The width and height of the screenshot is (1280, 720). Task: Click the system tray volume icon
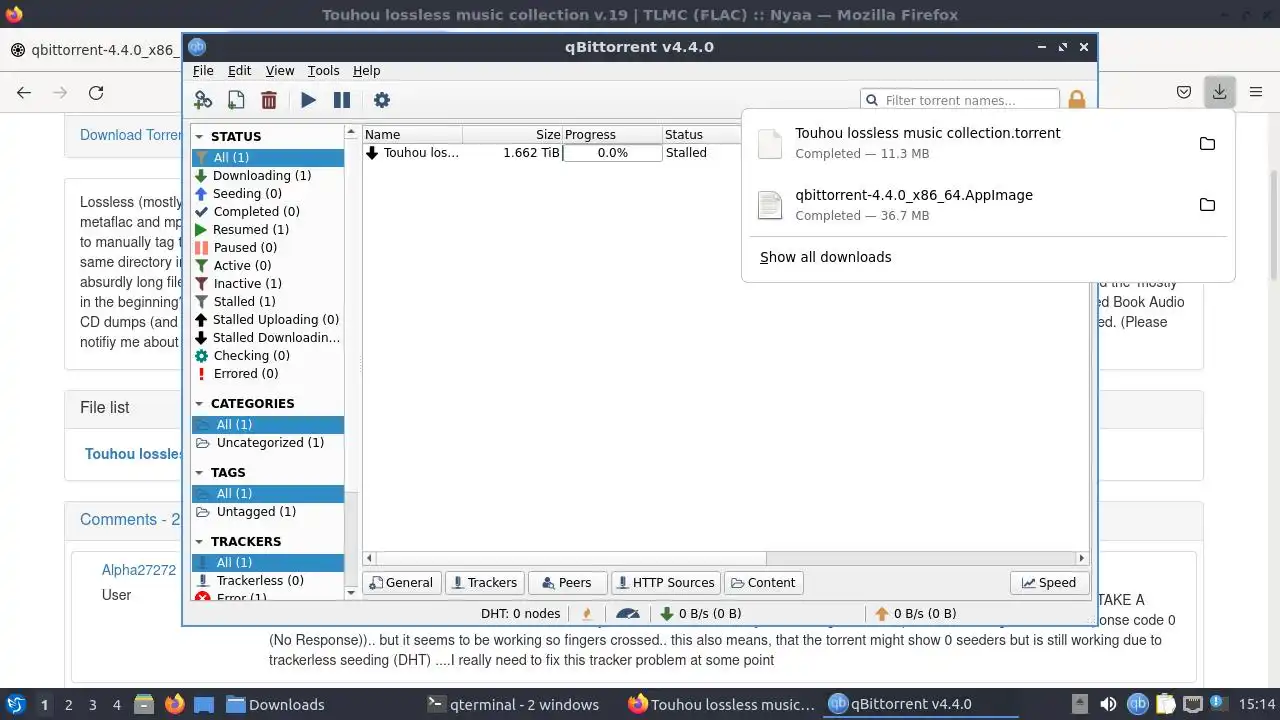click(x=1108, y=704)
